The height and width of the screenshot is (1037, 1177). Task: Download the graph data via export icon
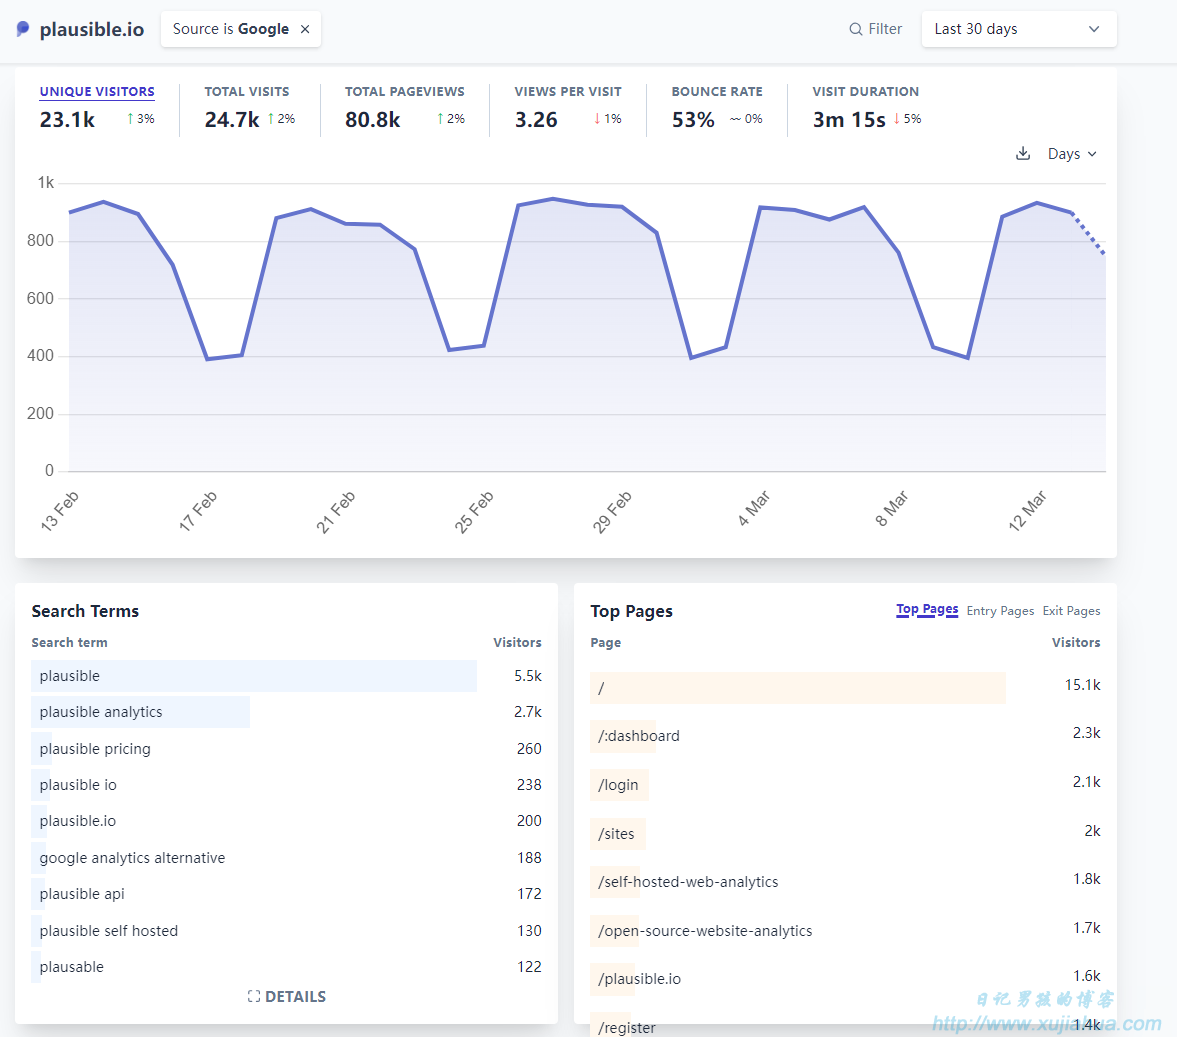(1022, 154)
